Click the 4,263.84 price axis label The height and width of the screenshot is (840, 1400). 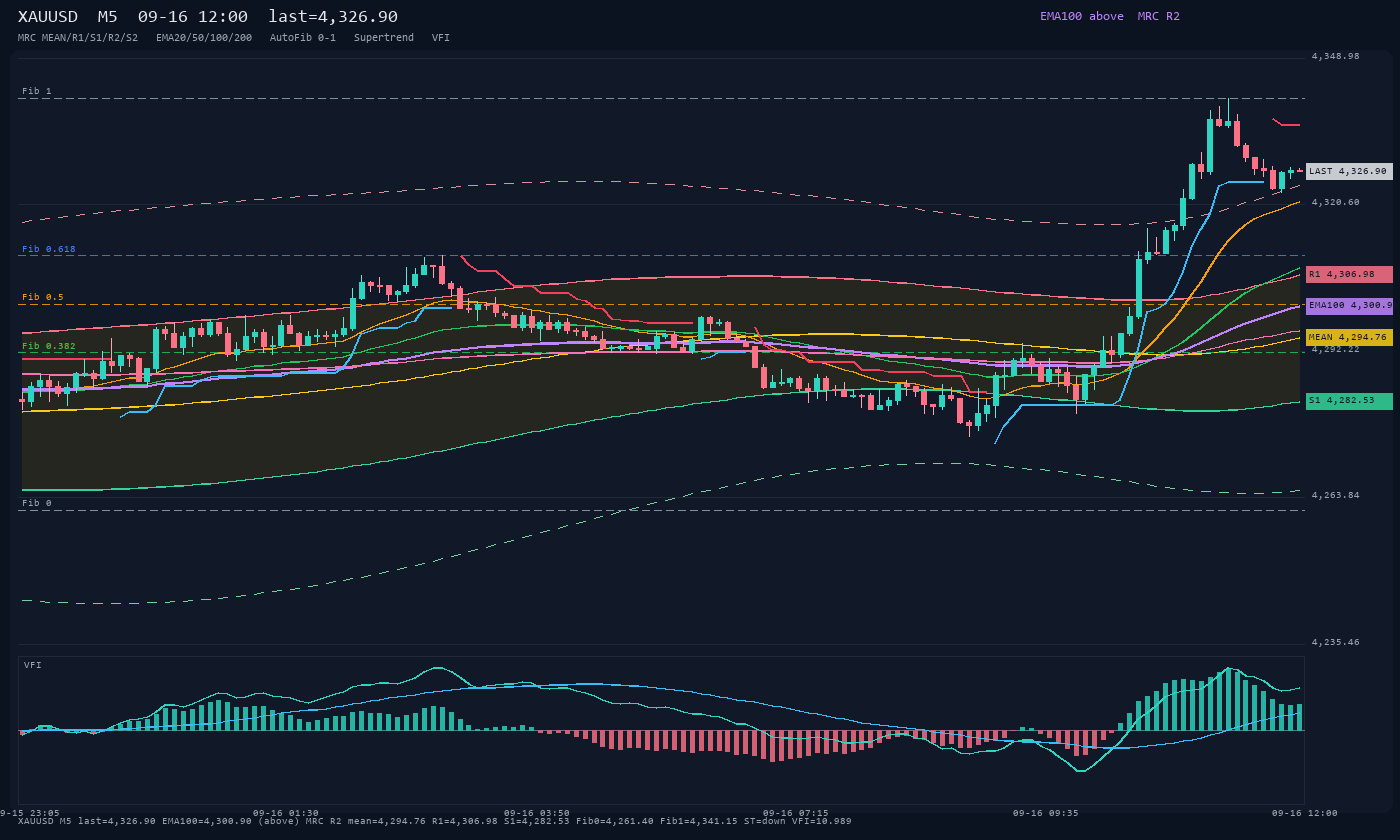tap(1336, 495)
